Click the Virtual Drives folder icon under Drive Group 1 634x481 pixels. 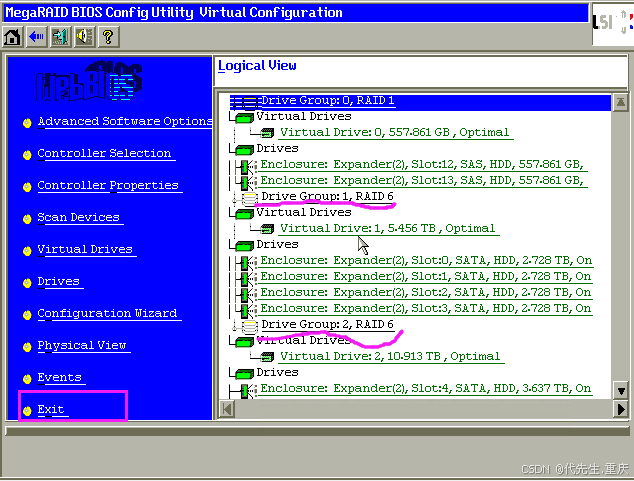point(244,214)
